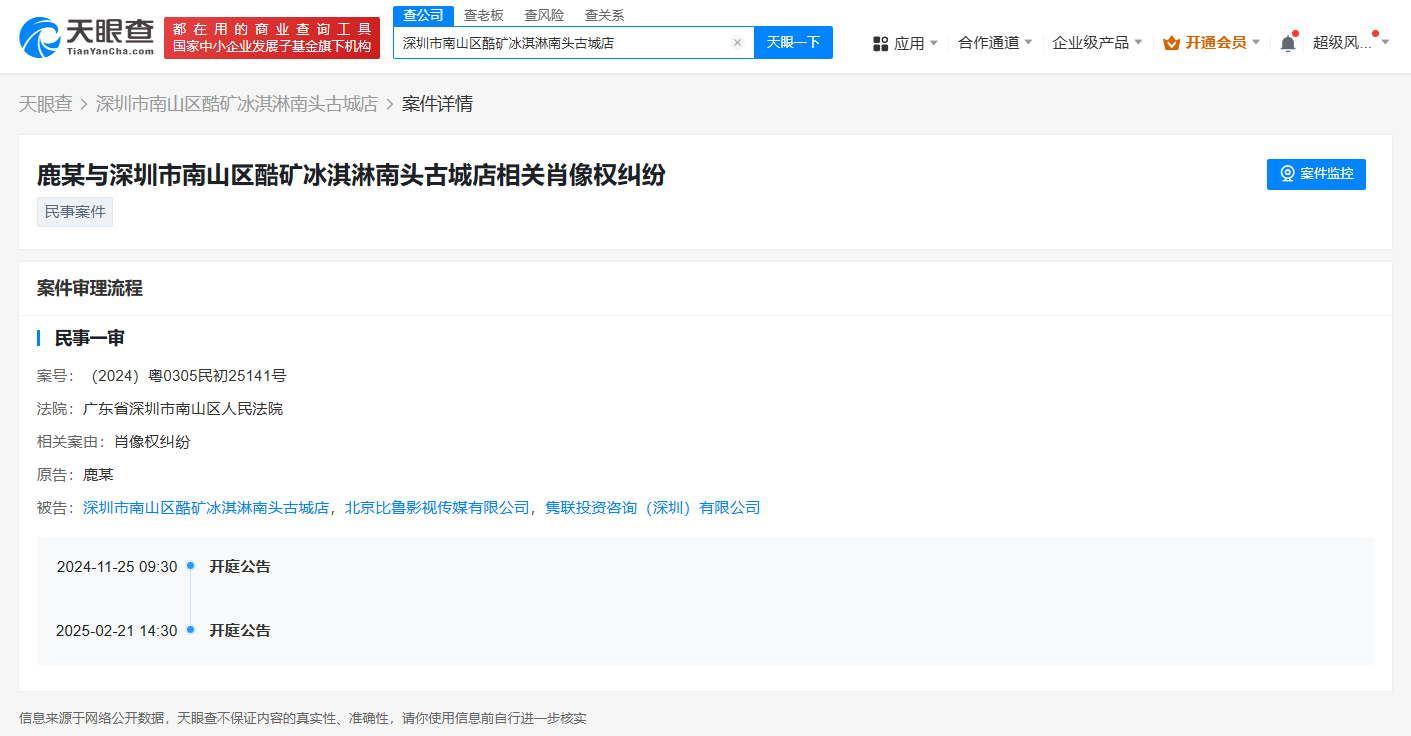
Task: Click the 案件详情 breadcrumb text
Action: tap(437, 104)
